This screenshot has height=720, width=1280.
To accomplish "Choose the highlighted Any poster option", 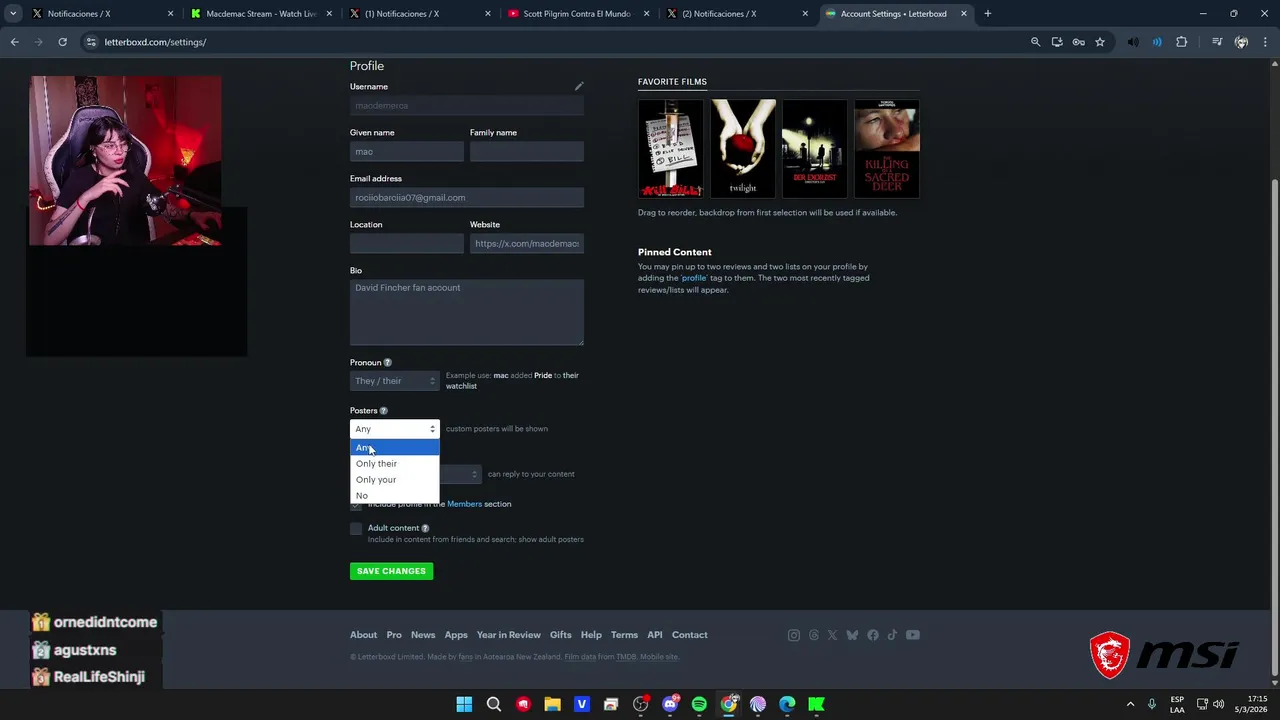I will click(394, 447).
